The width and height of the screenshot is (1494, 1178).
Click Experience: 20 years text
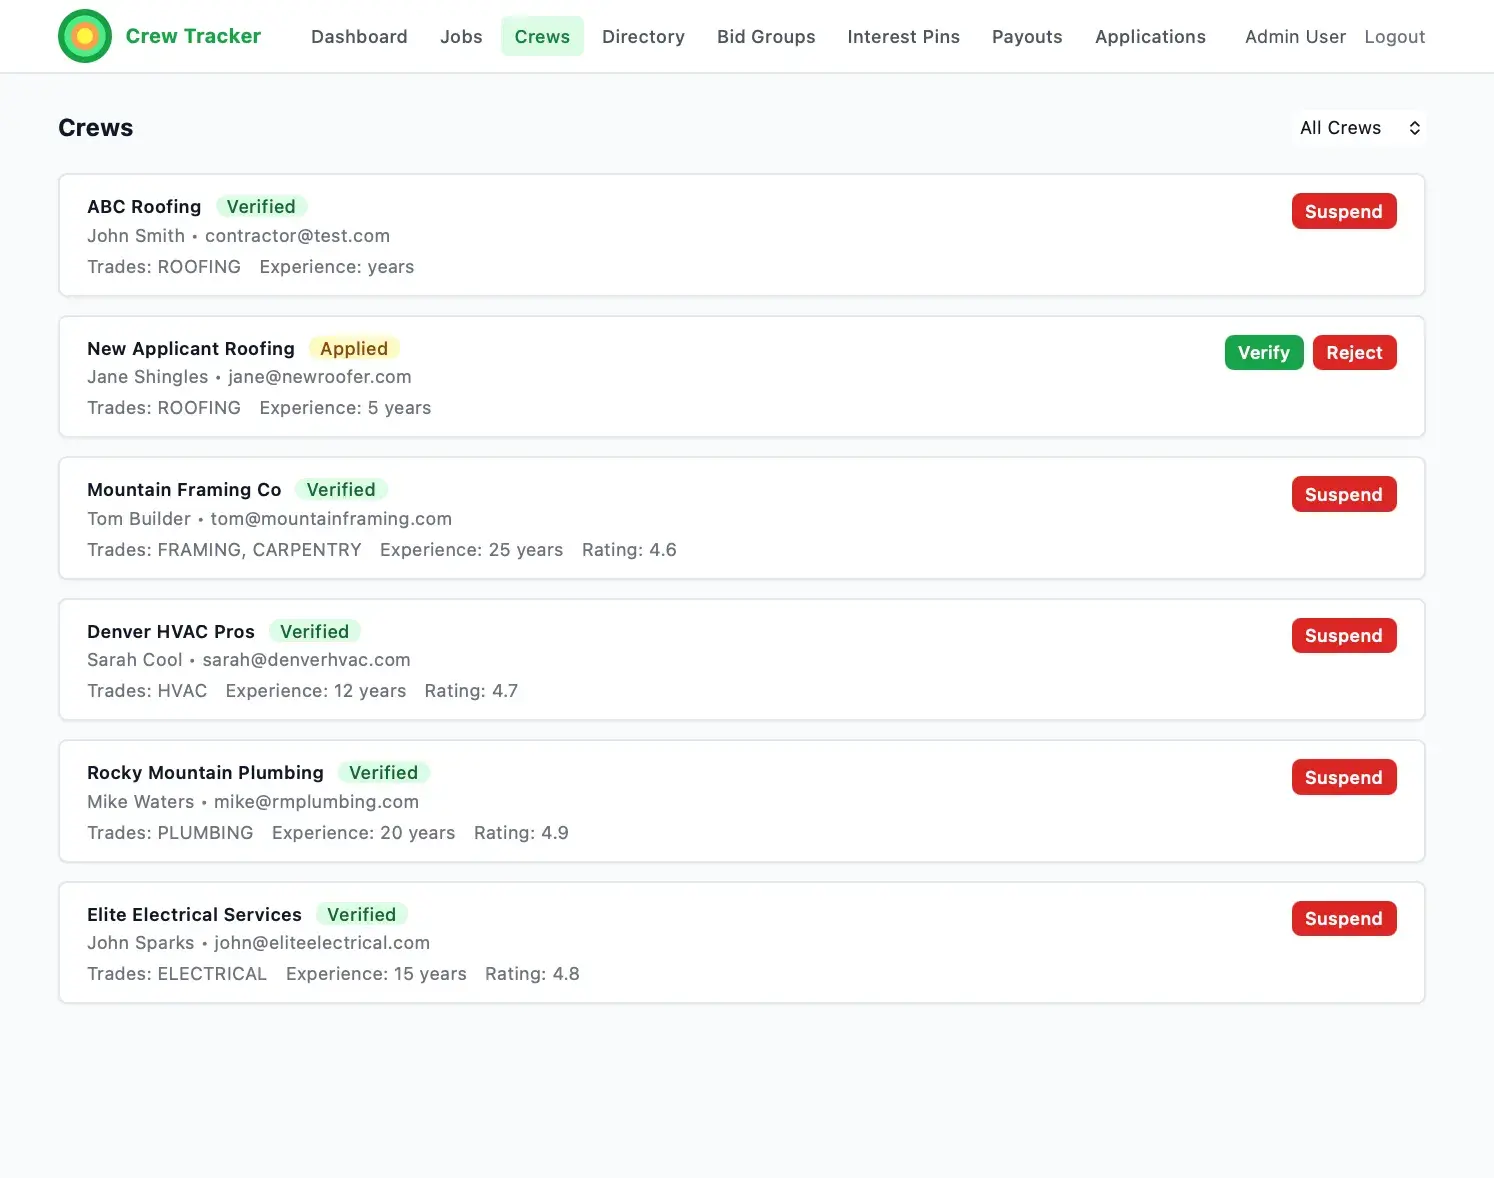(363, 833)
